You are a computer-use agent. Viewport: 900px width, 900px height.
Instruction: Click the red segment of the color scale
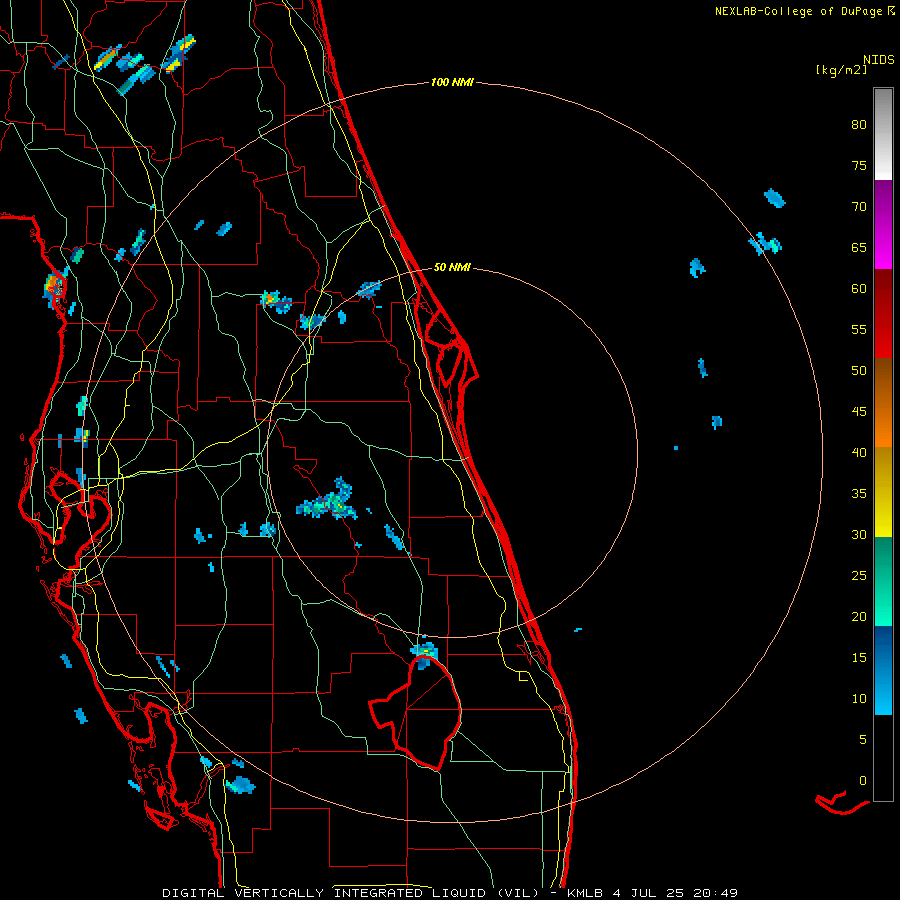coord(883,314)
